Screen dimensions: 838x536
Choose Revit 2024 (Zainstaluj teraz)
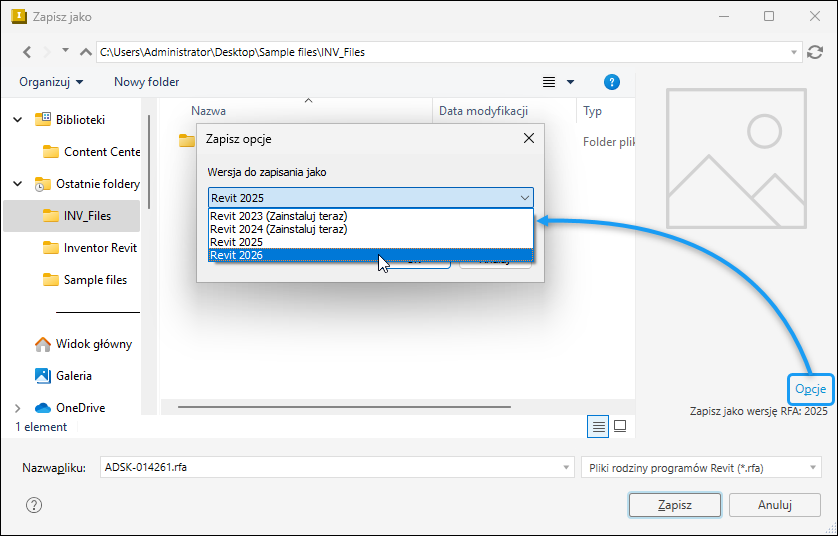(x=370, y=229)
